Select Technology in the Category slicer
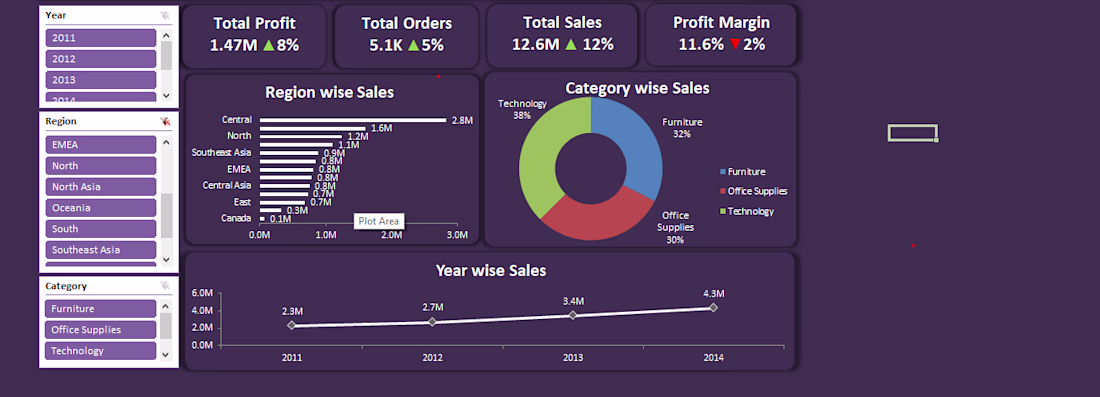 pyautogui.click(x=101, y=351)
